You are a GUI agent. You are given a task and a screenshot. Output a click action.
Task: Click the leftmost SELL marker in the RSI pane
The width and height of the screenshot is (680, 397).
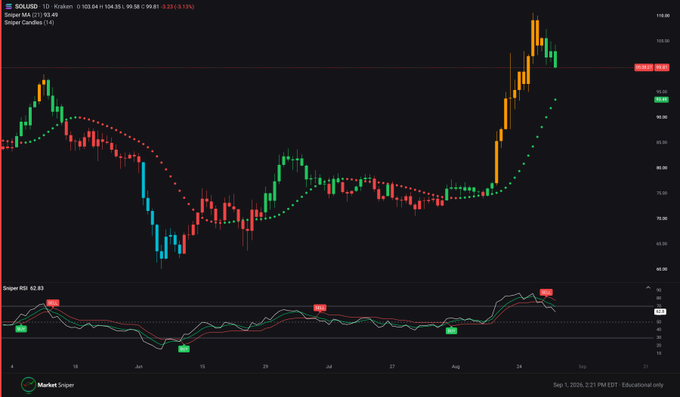(52, 302)
